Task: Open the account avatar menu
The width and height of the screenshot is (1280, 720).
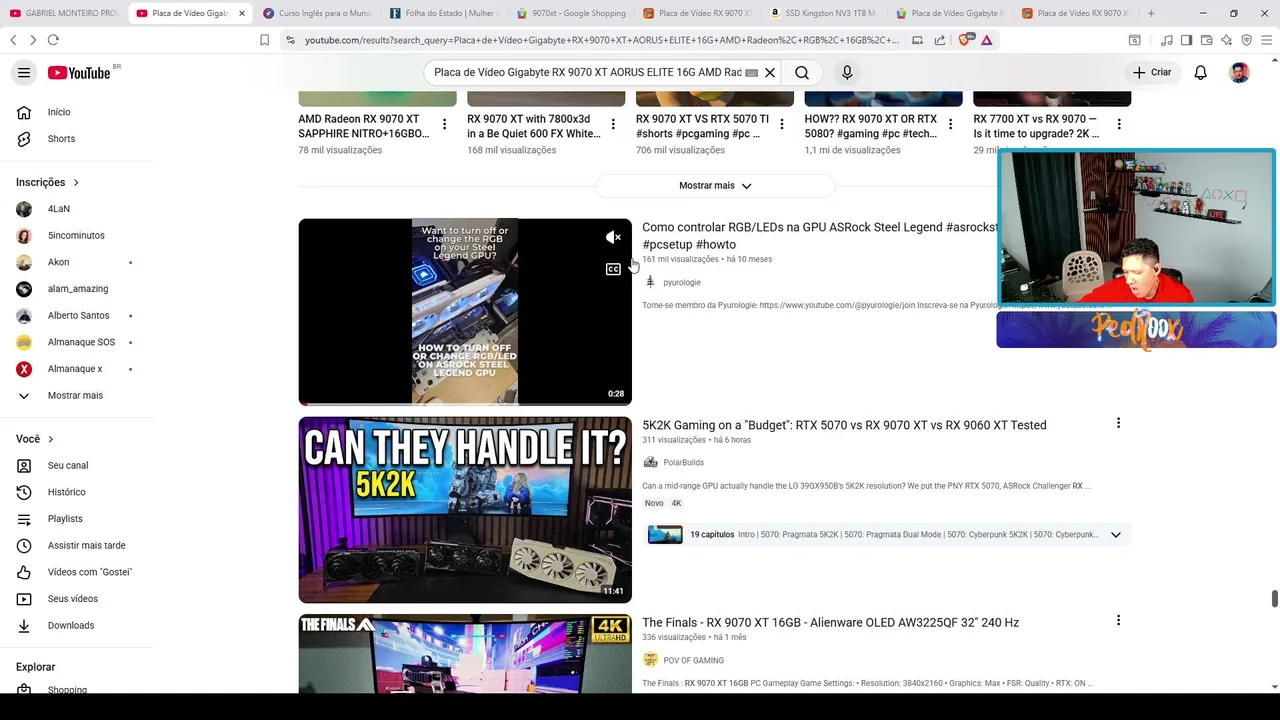Action: coord(1239,72)
